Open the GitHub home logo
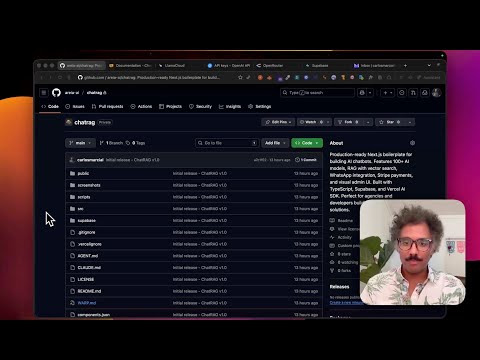 [56, 93]
